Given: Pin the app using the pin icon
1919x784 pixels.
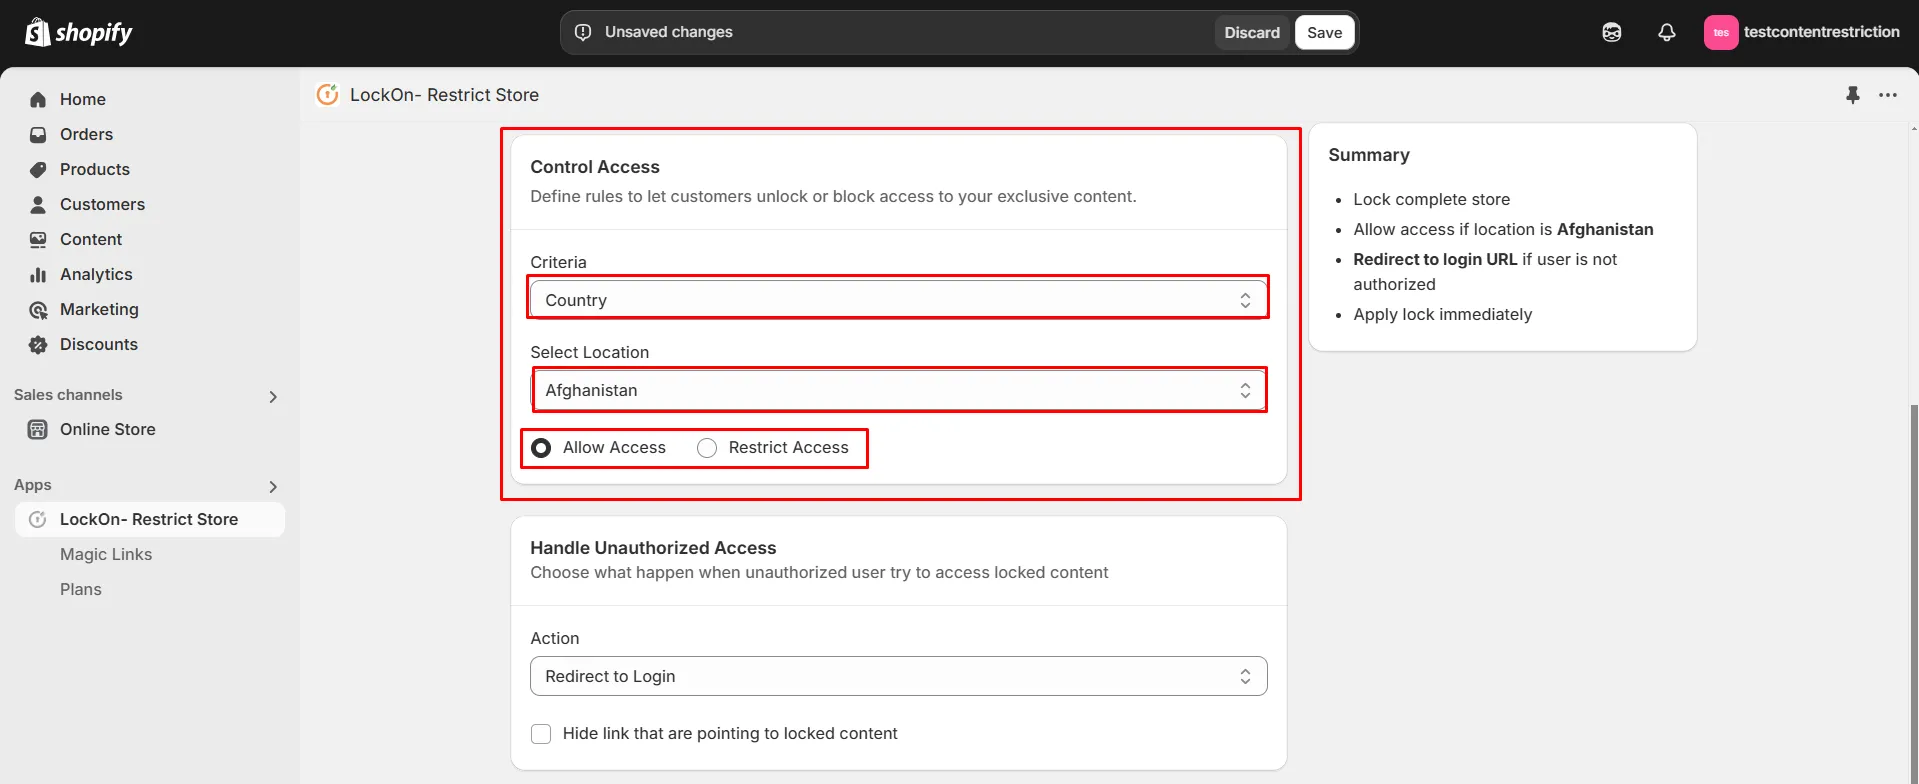Looking at the screenshot, I should pos(1852,95).
